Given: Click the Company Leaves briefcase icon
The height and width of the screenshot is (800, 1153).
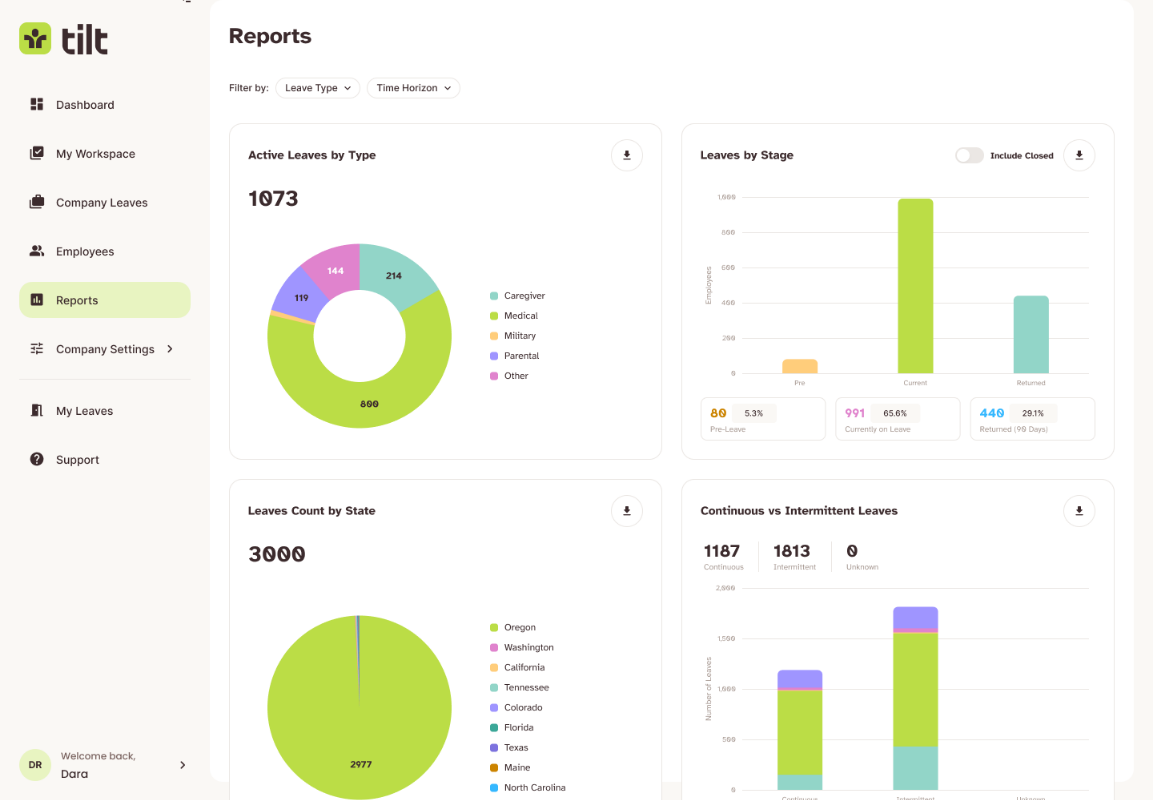Looking at the screenshot, I should pos(37,202).
